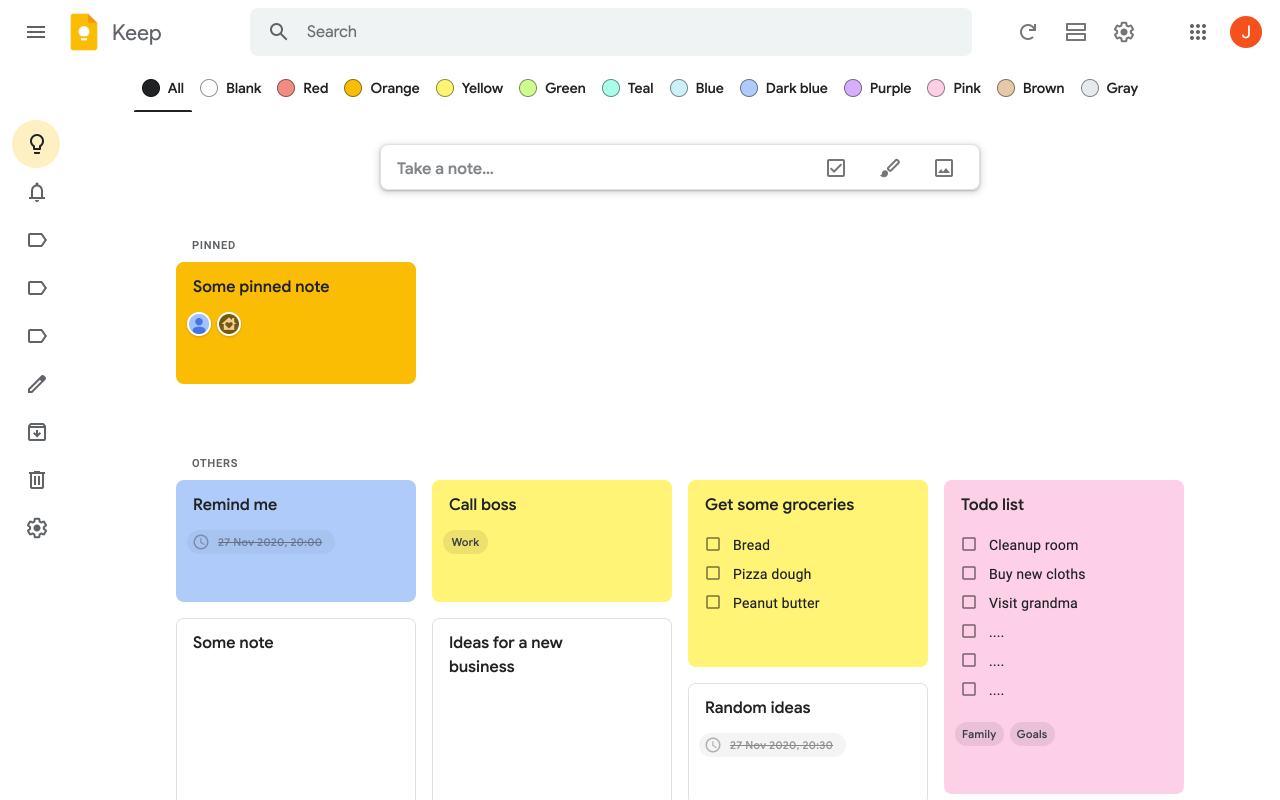Create a new checklist note
1280x800 pixels.
click(836, 167)
